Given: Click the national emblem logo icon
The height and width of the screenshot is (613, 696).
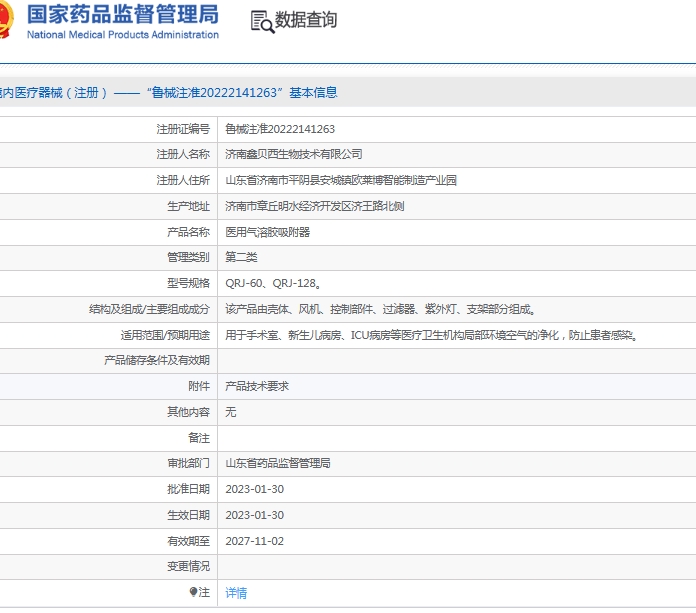Looking at the screenshot, I should (x=6, y=19).
